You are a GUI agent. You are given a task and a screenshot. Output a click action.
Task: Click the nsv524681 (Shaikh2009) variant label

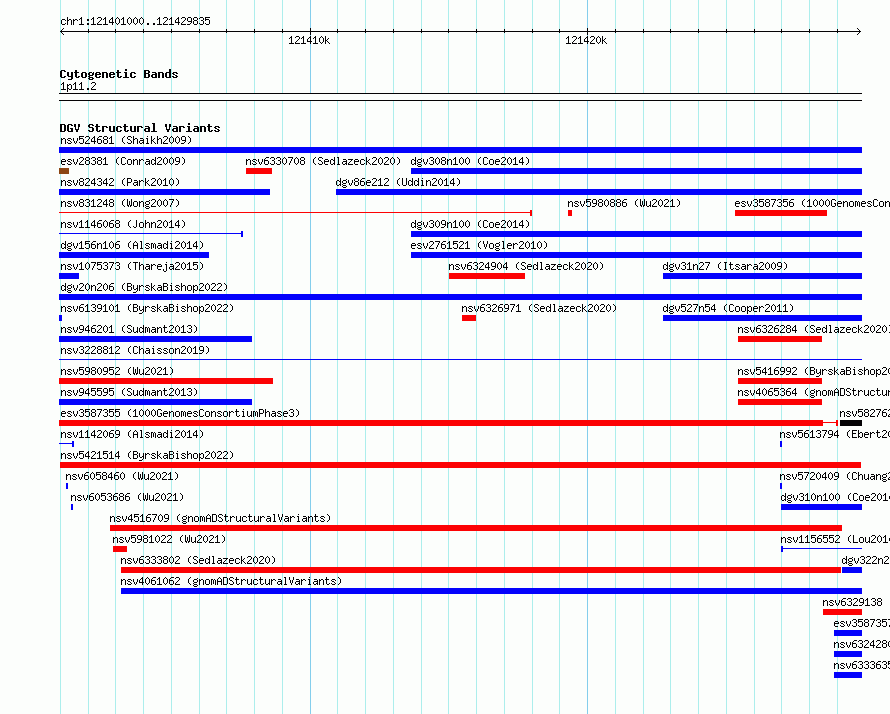pos(126,140)
